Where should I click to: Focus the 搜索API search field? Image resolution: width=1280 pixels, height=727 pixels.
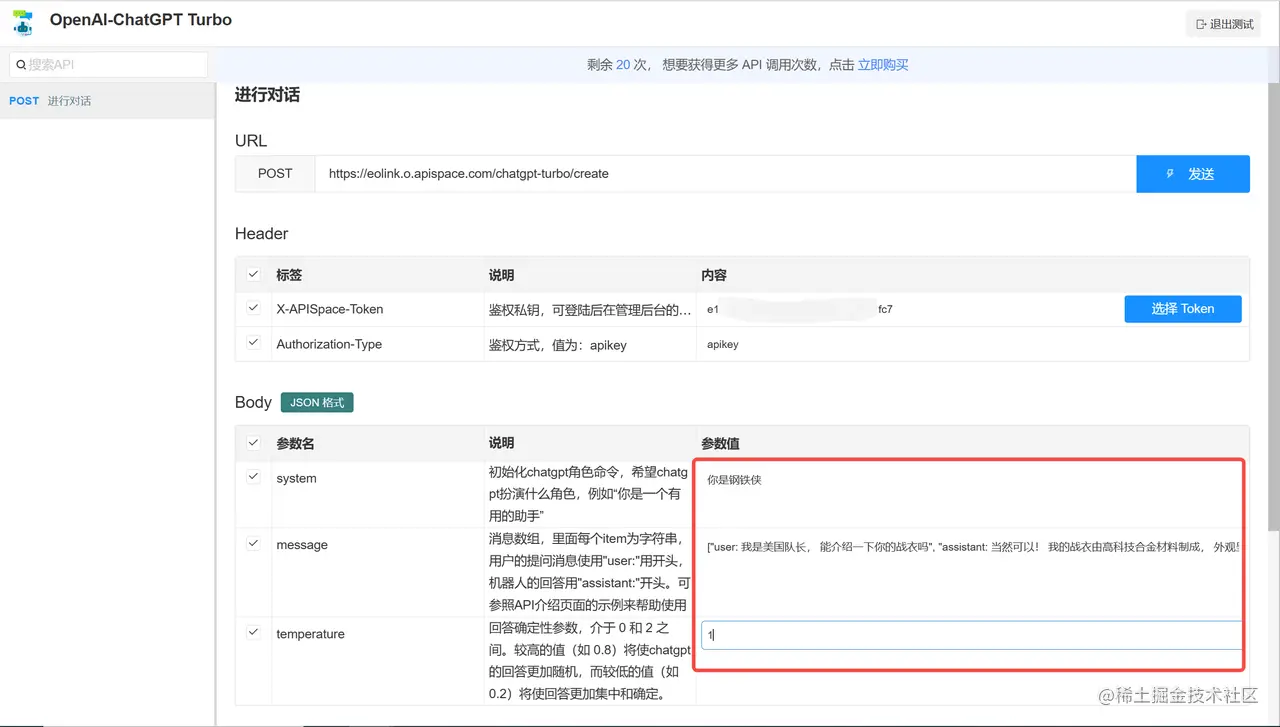tap(108, 65)
